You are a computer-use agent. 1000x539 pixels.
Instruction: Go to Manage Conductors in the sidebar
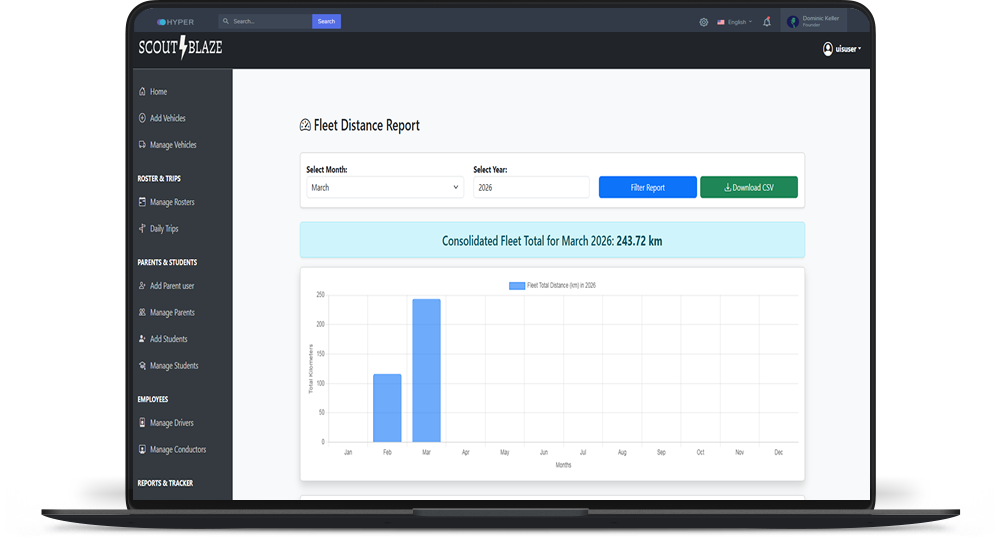click(177, 450)
